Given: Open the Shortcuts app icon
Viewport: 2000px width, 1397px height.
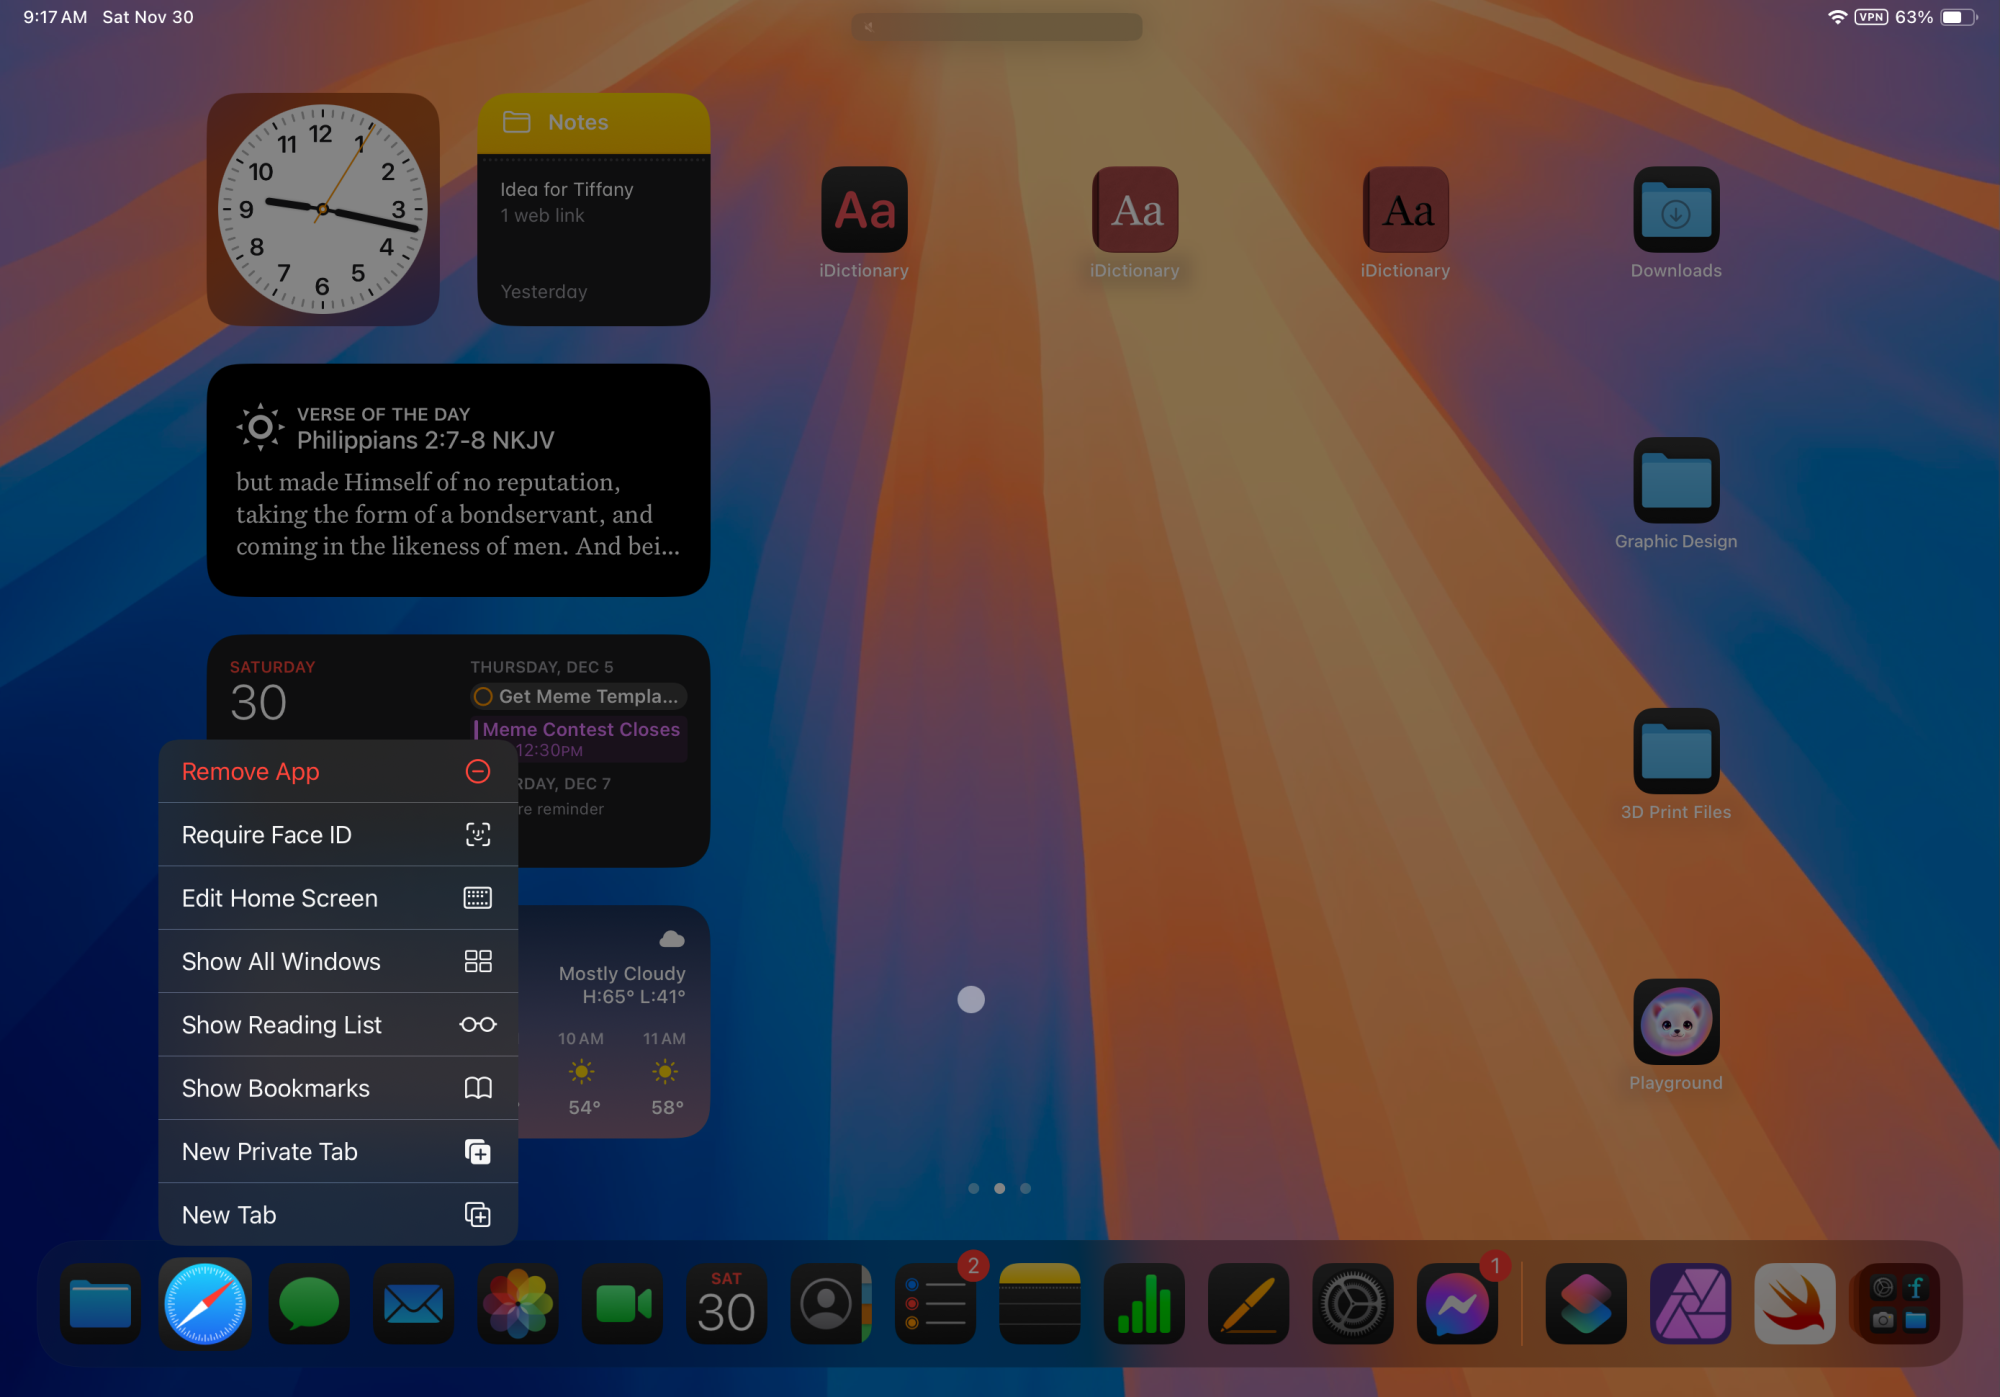Looking at the screenshot, I should point(1585,1304).
